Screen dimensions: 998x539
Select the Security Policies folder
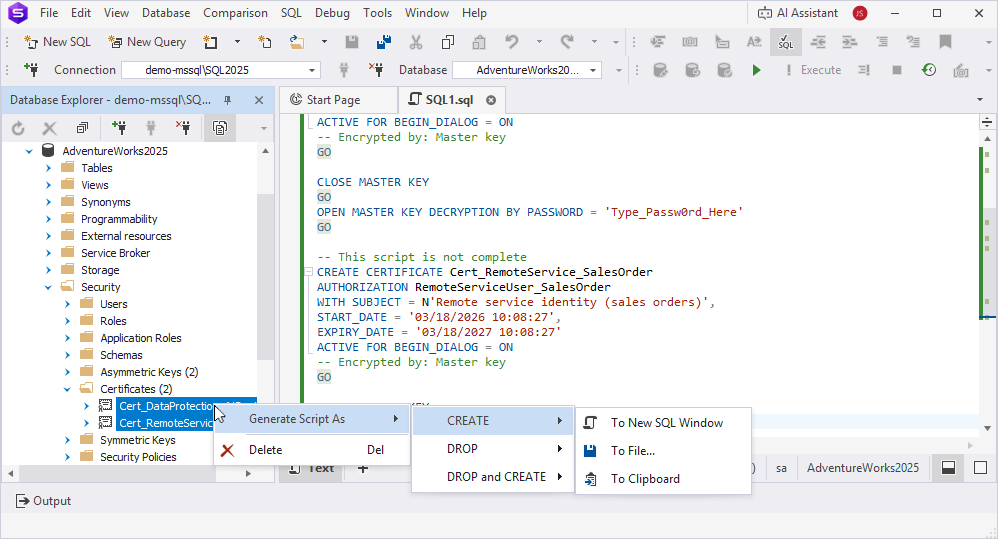138,457
